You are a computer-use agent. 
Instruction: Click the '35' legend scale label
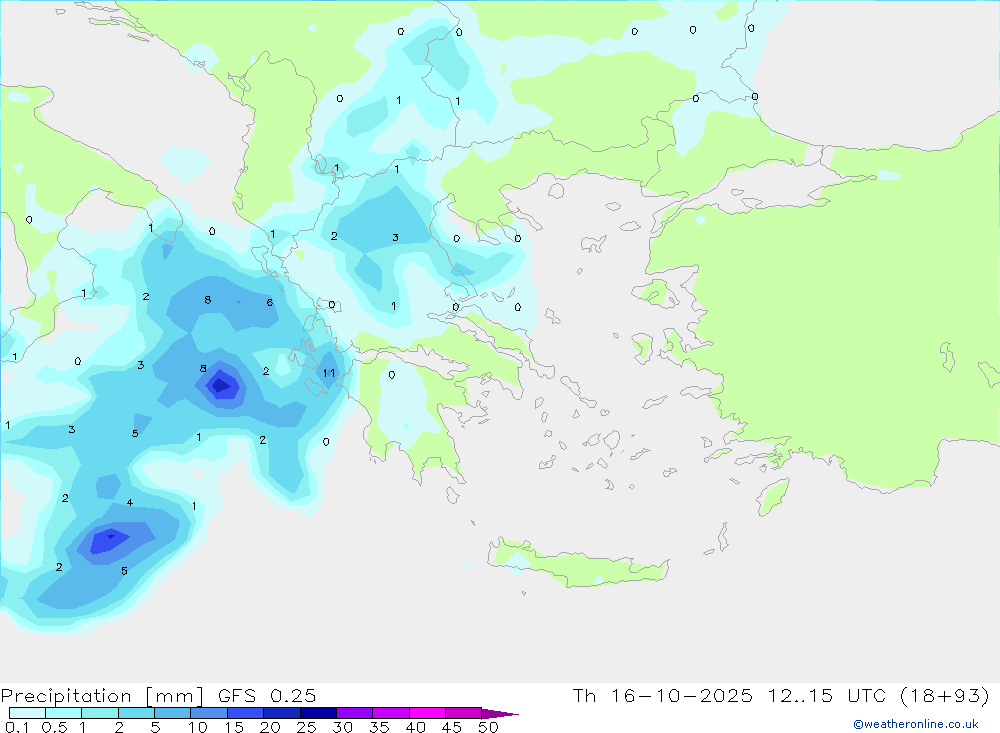pos(379,727)
